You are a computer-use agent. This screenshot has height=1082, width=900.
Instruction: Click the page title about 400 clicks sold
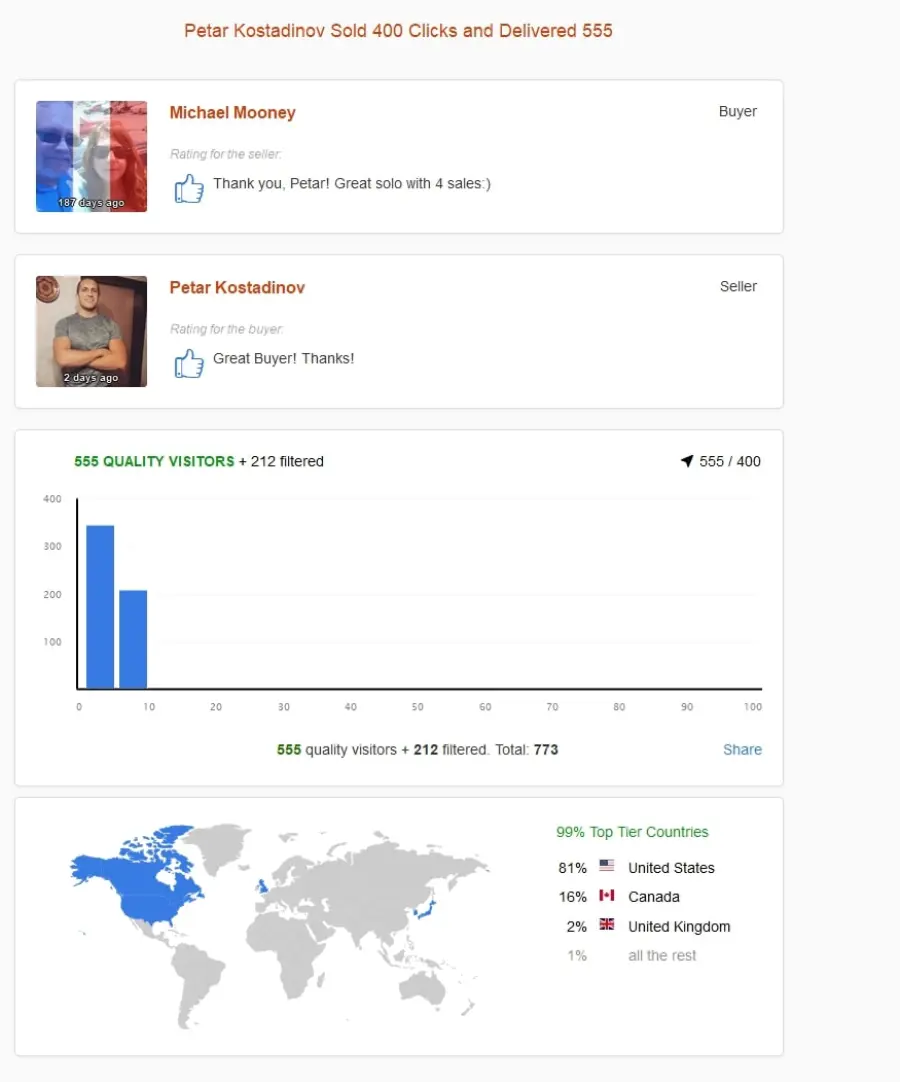pos(398,31)
